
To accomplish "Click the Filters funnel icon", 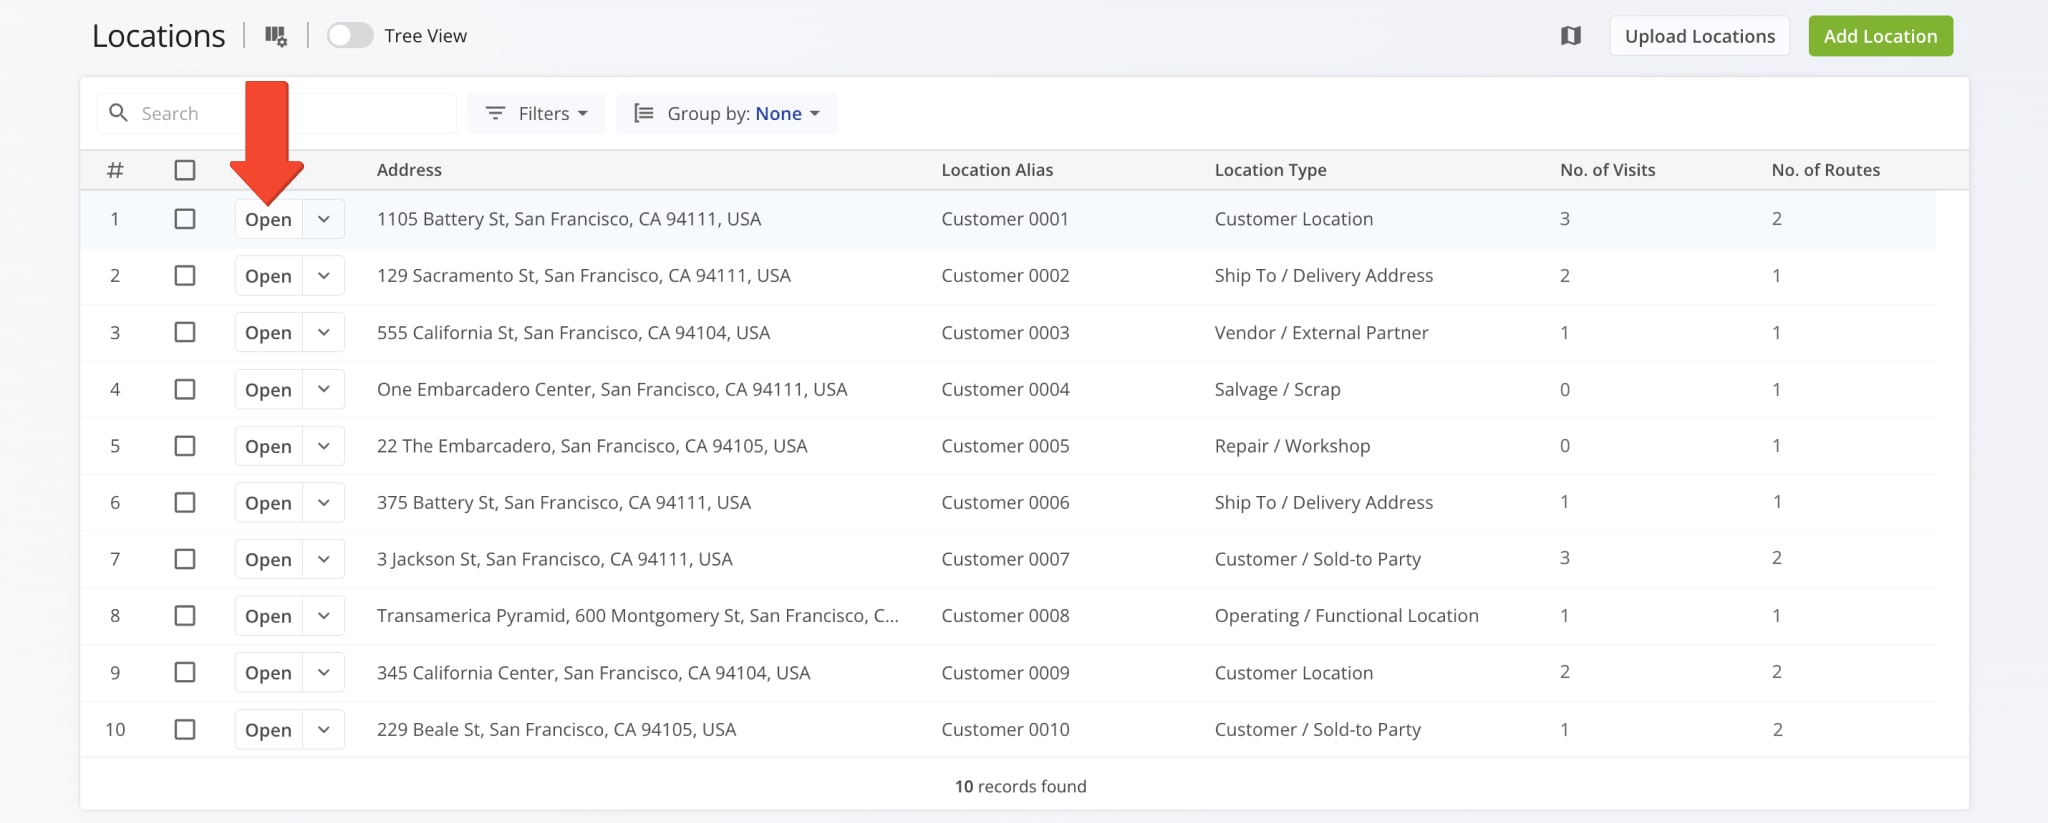I will [x=495, y=113].
